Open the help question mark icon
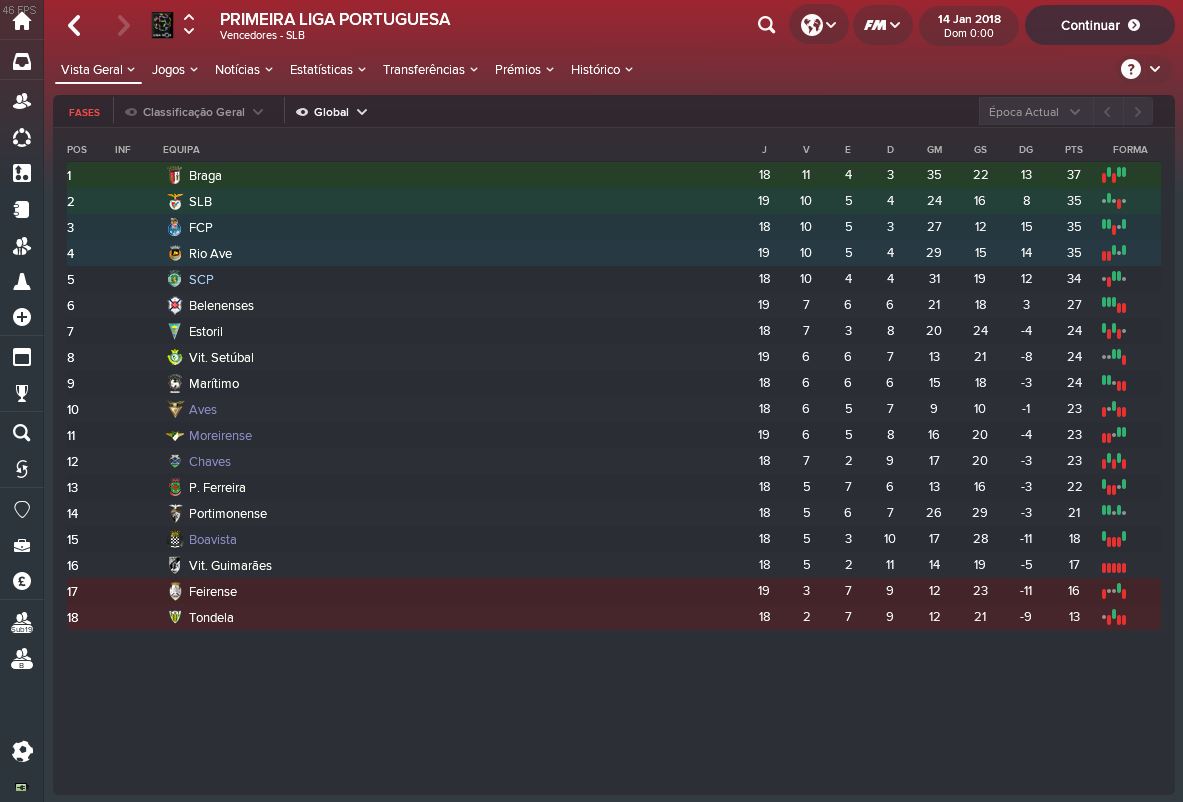This screenshot has width=1183, height=802. [1131, 69]
